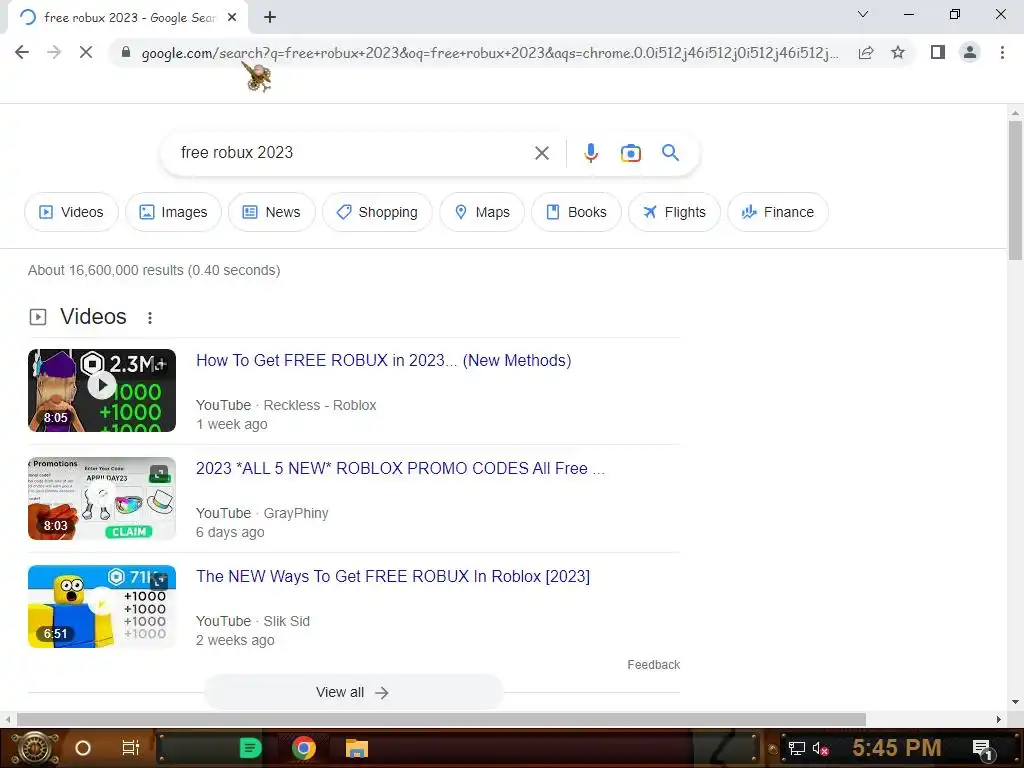Click the 'Reckless - Roblox' channel text

[320, 405]
